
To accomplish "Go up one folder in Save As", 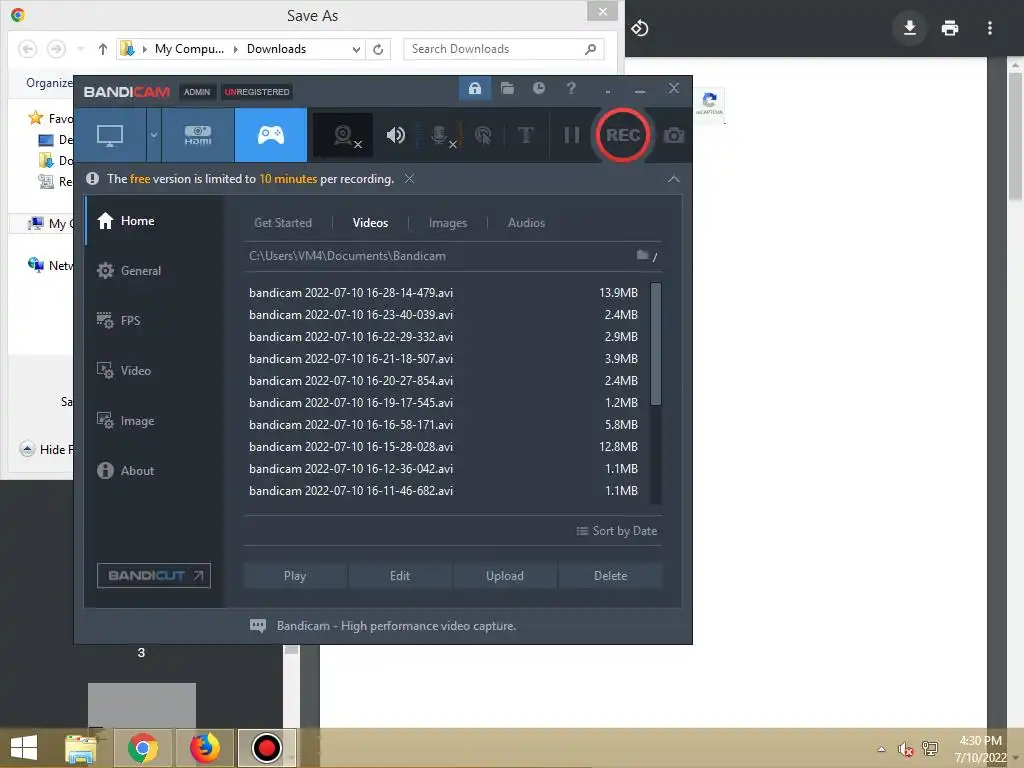I will 103,49.
